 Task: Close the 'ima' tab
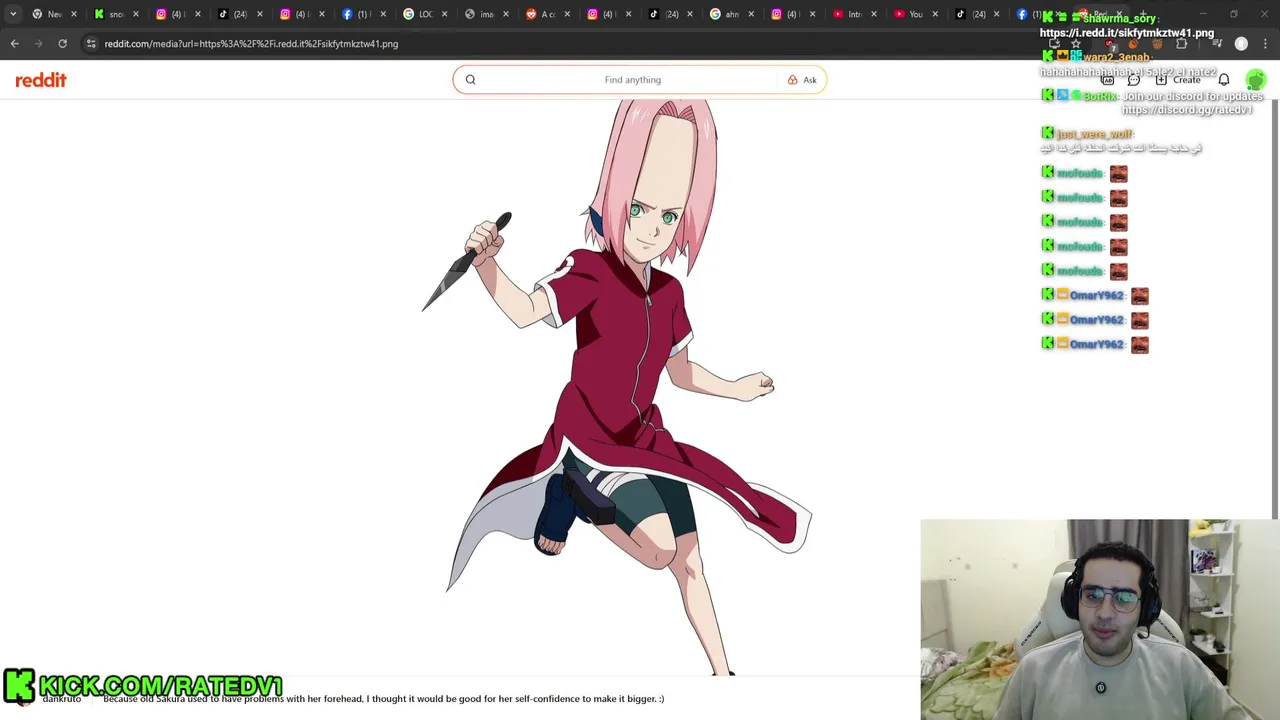[x=505, y=14]
